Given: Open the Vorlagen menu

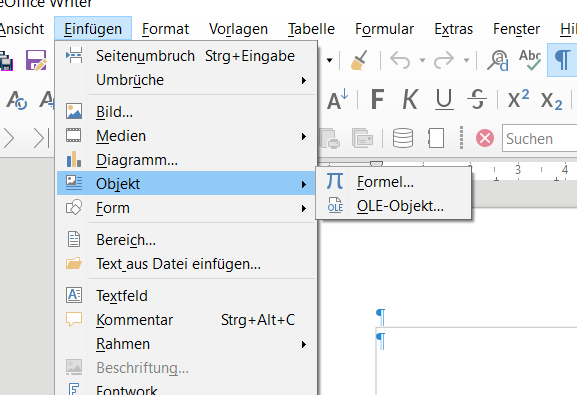Looking at the screenshot, I should pos(238,29).
